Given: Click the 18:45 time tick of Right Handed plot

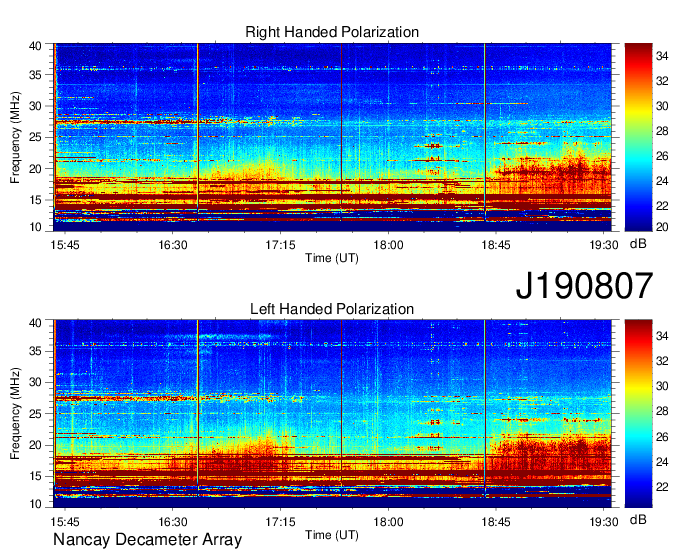Looking at the screenshot, I should click(x=496, y=245).
